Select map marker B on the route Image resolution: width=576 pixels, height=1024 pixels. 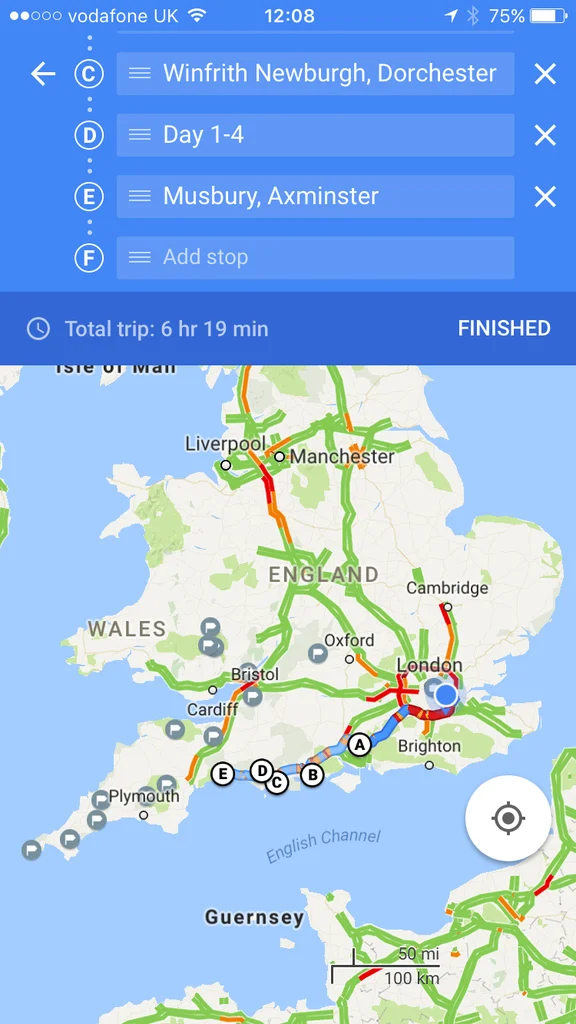312,775
